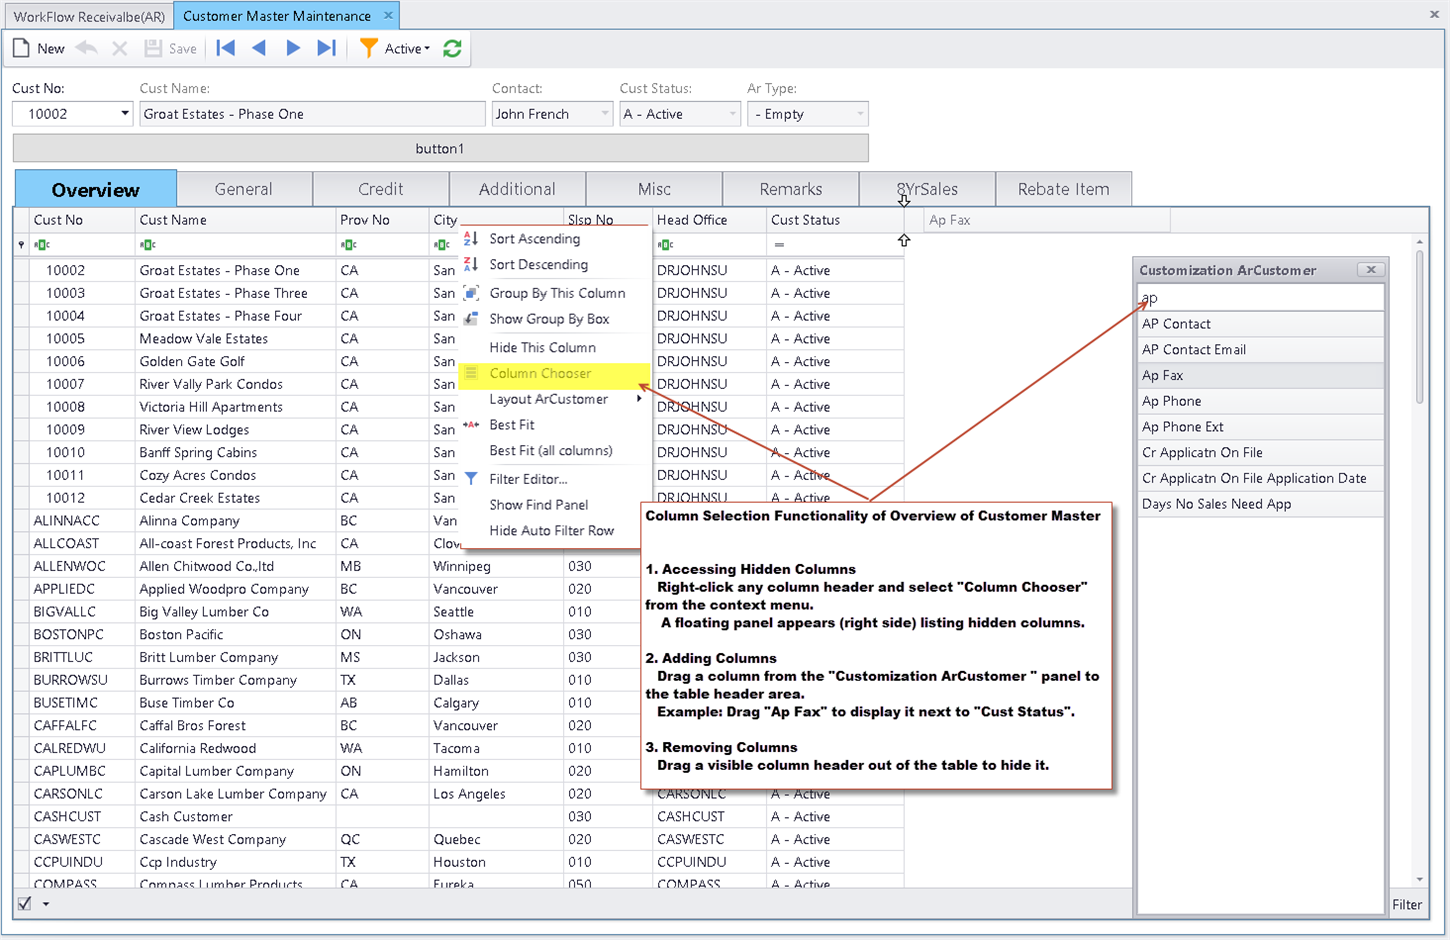Go to previous record arrow
The image size is (1450, 940).
(x=259, y=48)
